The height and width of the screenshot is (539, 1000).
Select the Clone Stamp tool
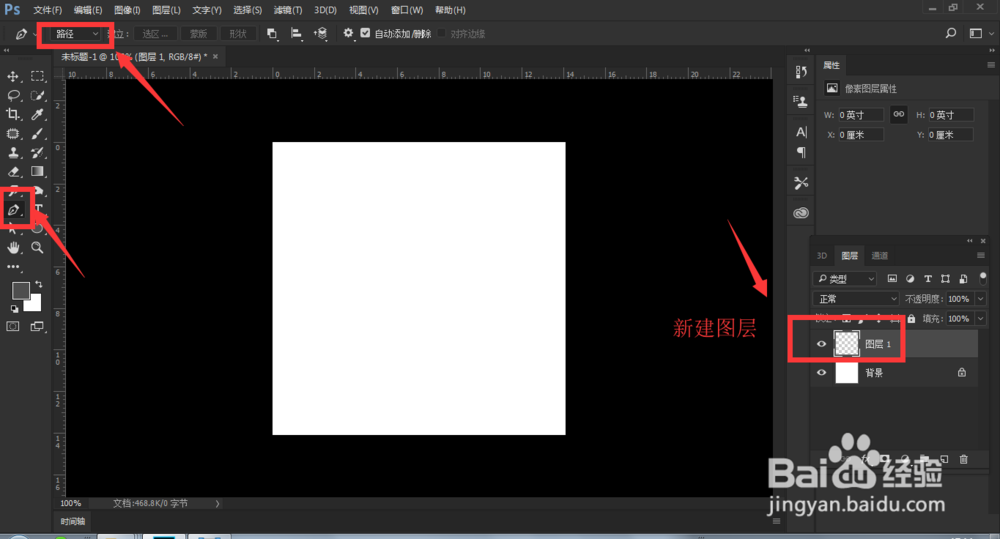point(13,153)
